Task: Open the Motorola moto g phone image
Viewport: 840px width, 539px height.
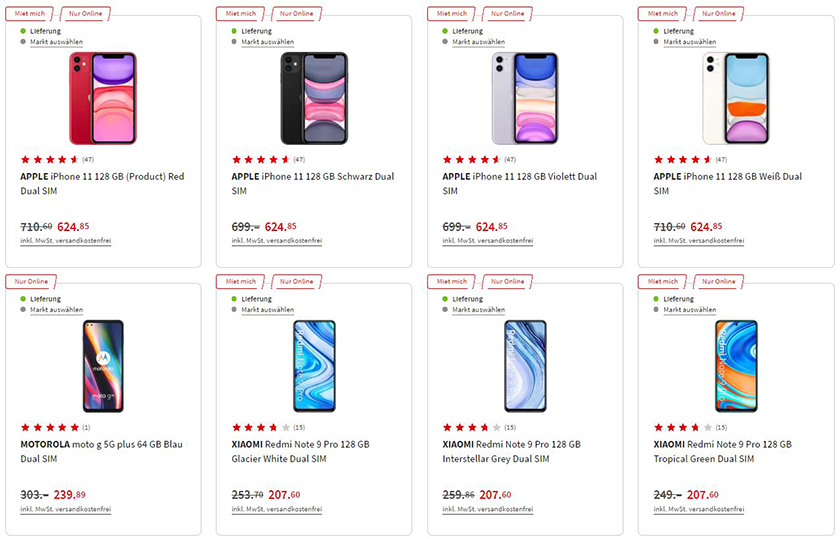Action: point(102,366)
